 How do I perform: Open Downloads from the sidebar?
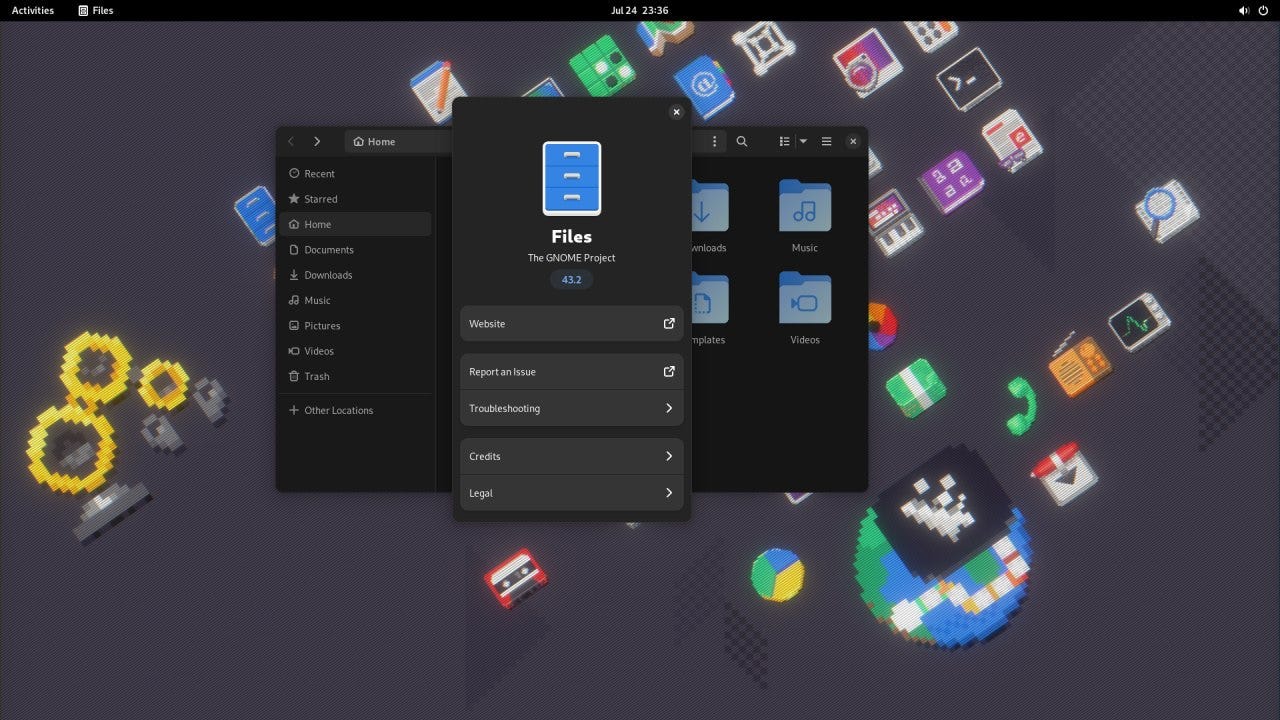[356, 275]
